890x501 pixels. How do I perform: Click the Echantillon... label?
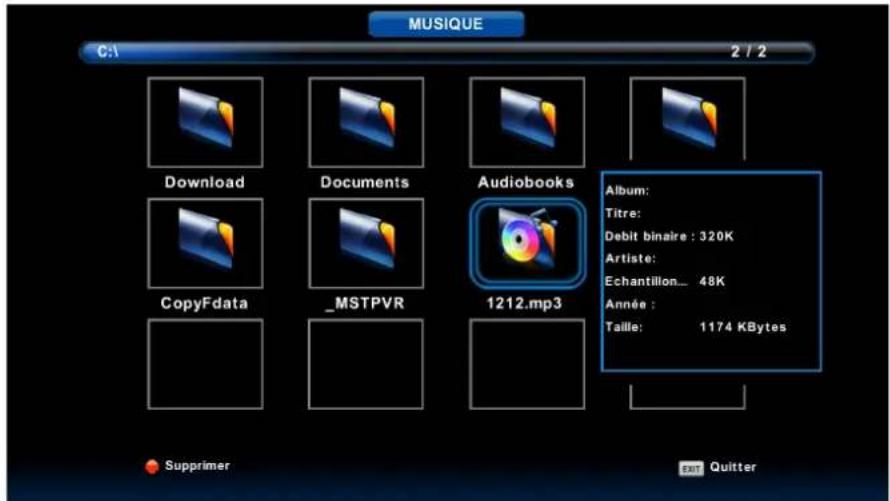646,281
